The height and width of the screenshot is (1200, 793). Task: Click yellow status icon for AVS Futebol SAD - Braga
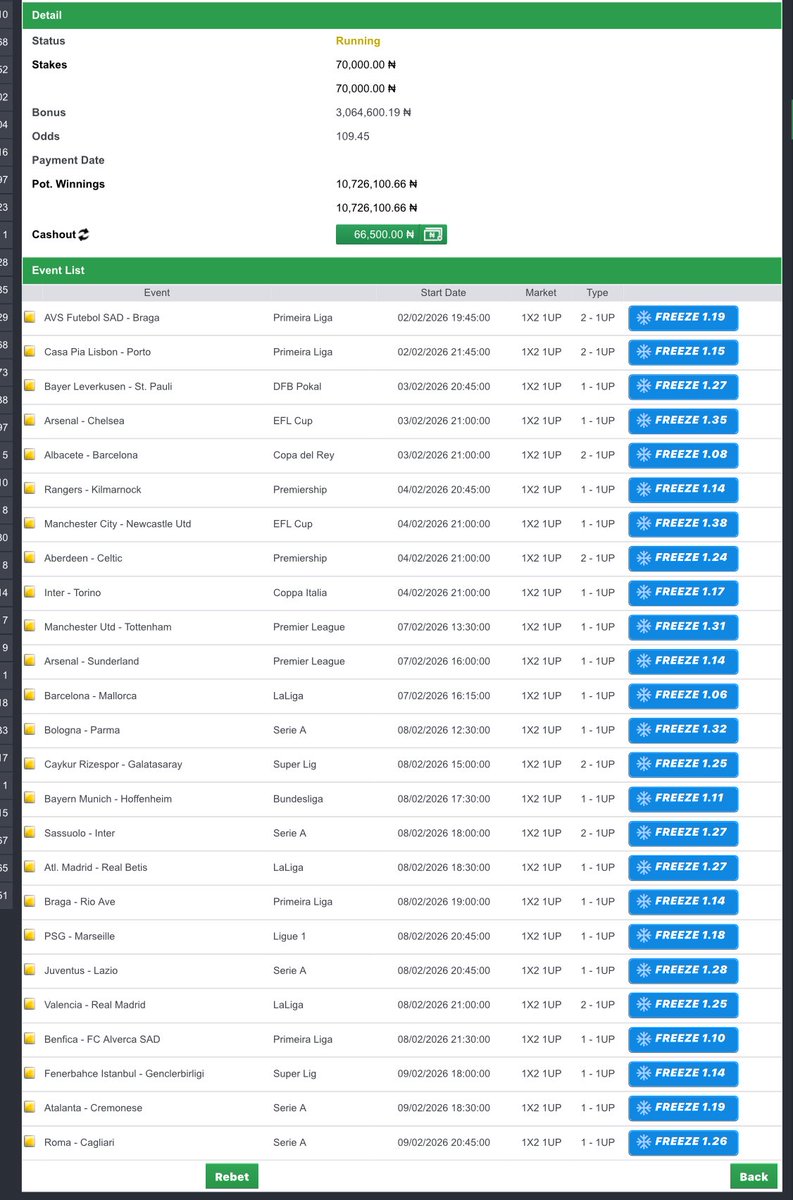pyautogui.click(x=30, y=318)
